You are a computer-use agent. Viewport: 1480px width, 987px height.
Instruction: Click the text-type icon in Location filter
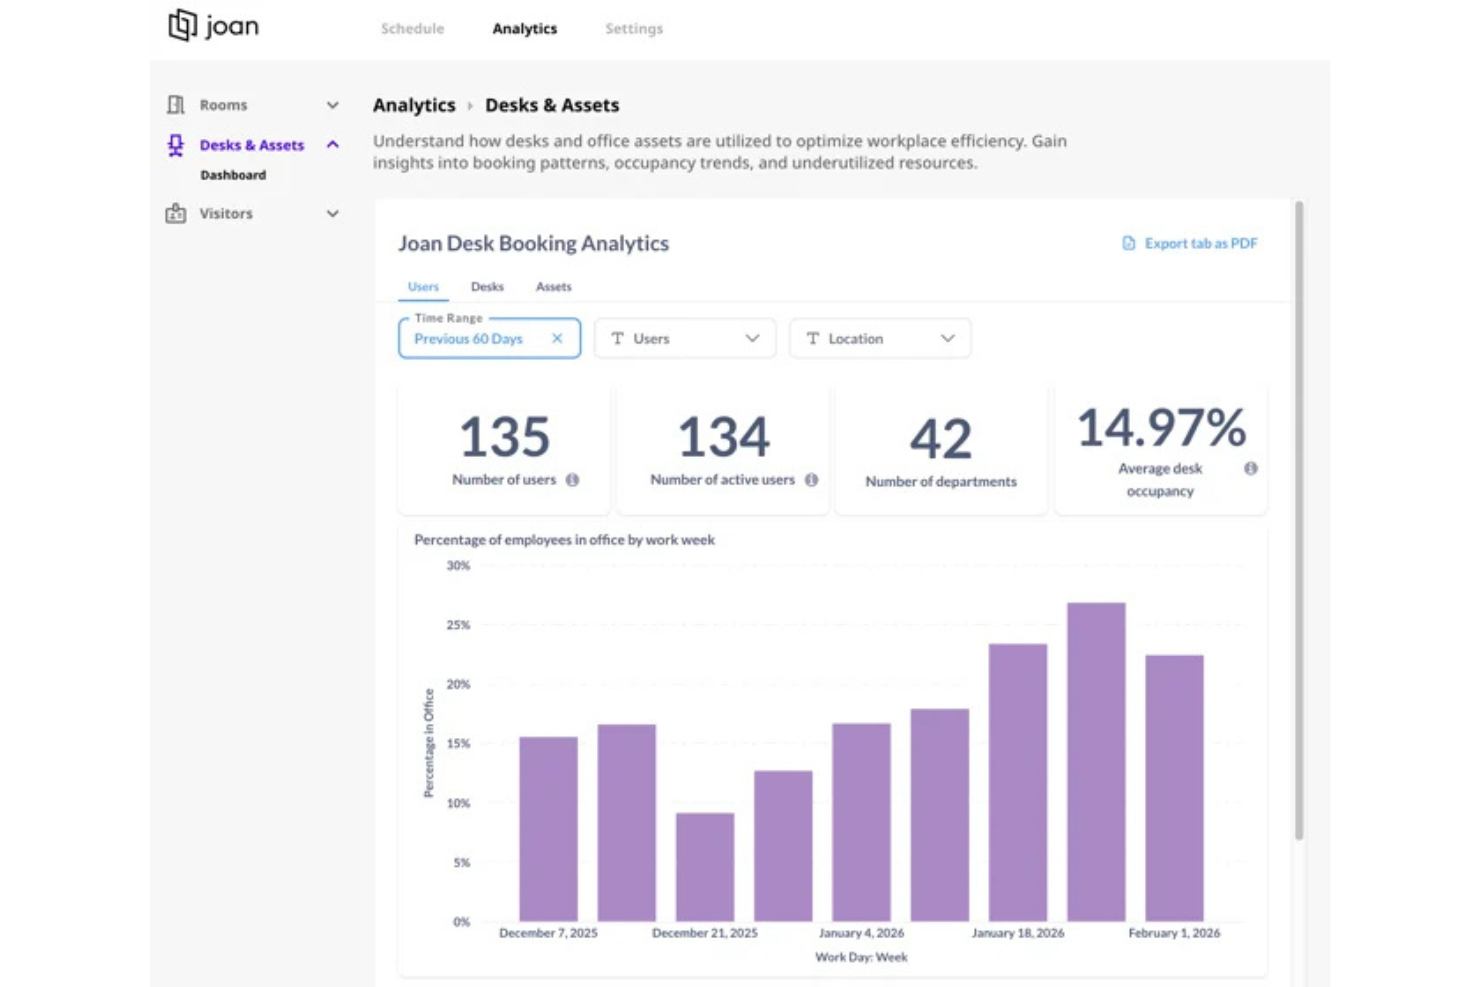coord(812,339)
